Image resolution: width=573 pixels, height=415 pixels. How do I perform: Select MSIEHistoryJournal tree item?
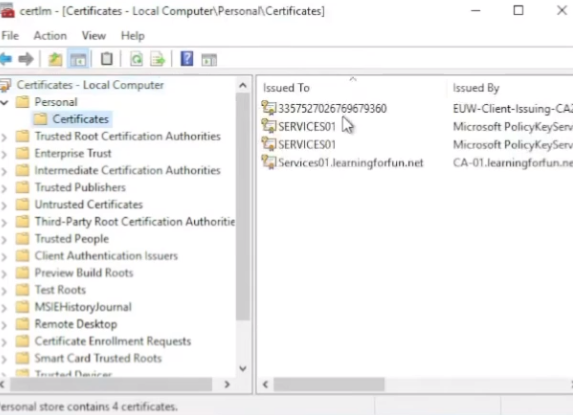83,307
